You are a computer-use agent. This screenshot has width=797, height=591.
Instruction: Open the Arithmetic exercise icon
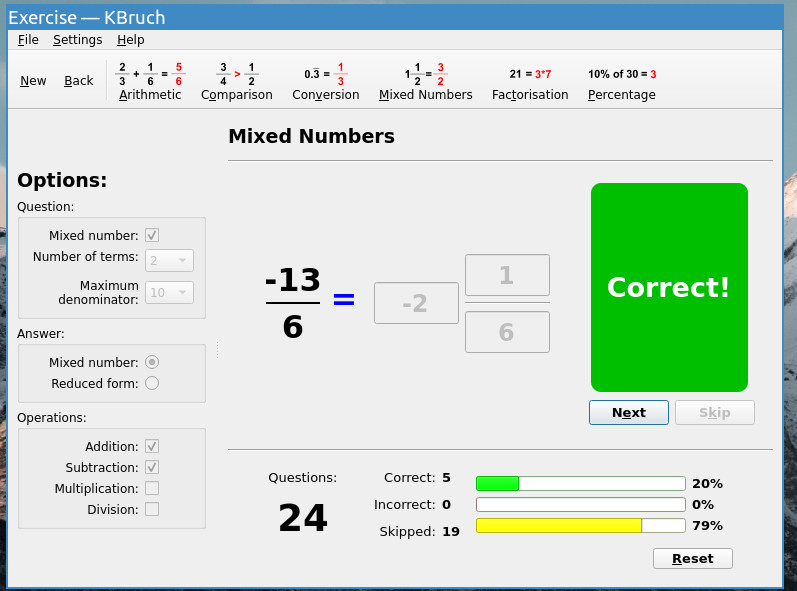(x=150, y=81)
